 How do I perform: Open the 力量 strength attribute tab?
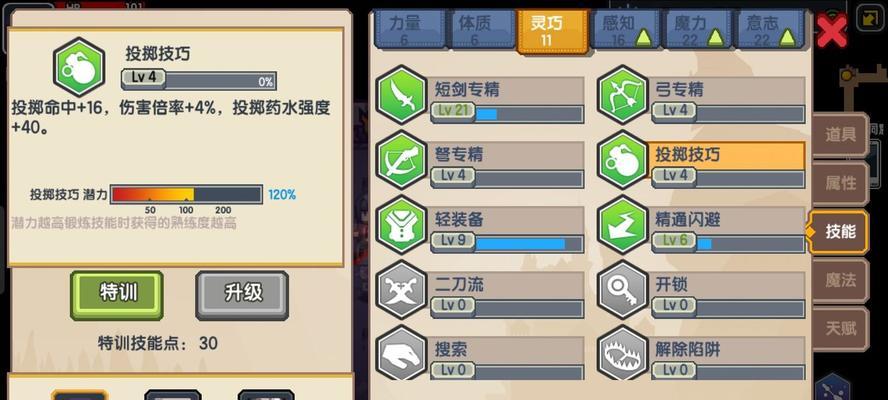408,29
